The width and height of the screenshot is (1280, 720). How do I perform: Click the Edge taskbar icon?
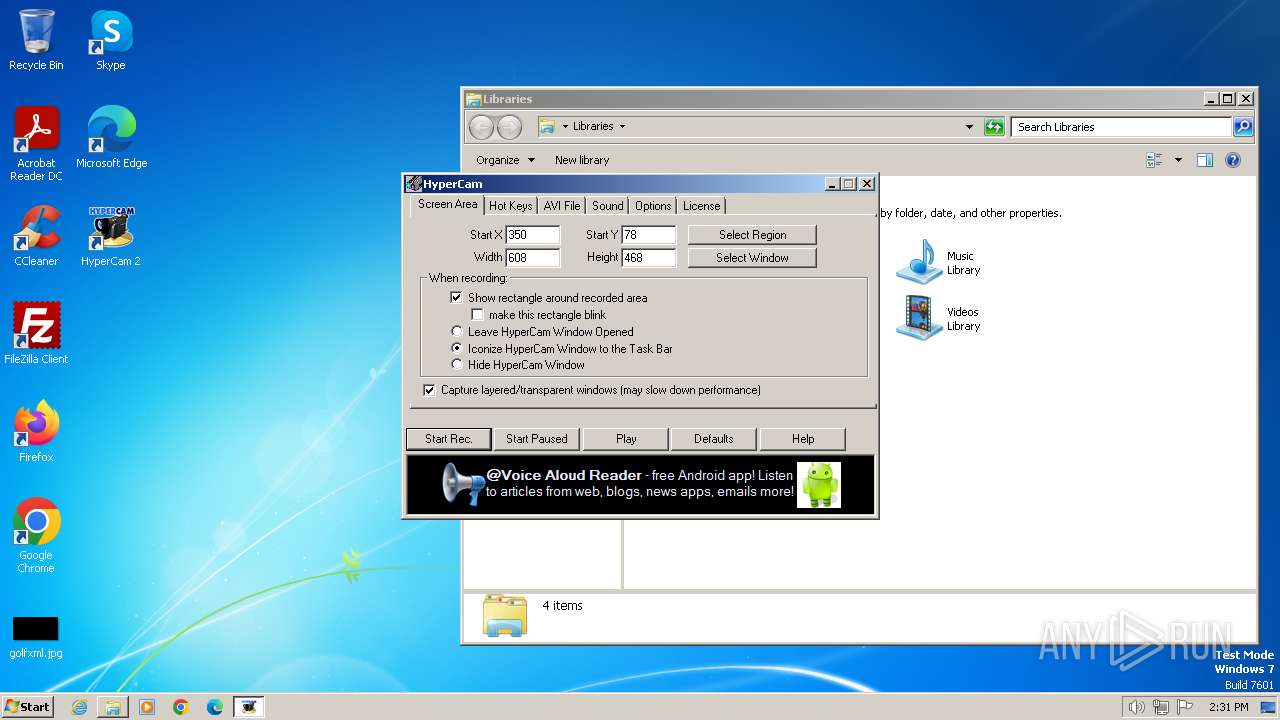point(215,707)
